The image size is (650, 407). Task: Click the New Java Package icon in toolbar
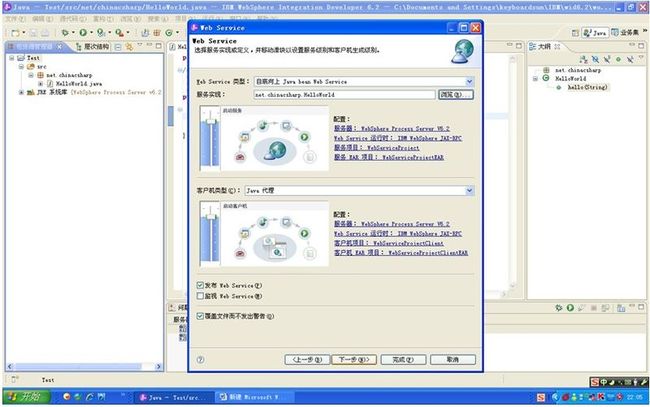[157, 33]
